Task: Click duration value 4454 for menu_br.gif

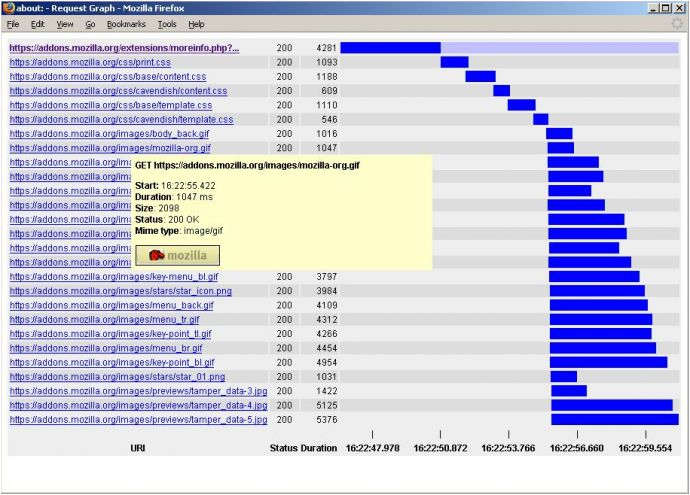Action: 327,348
